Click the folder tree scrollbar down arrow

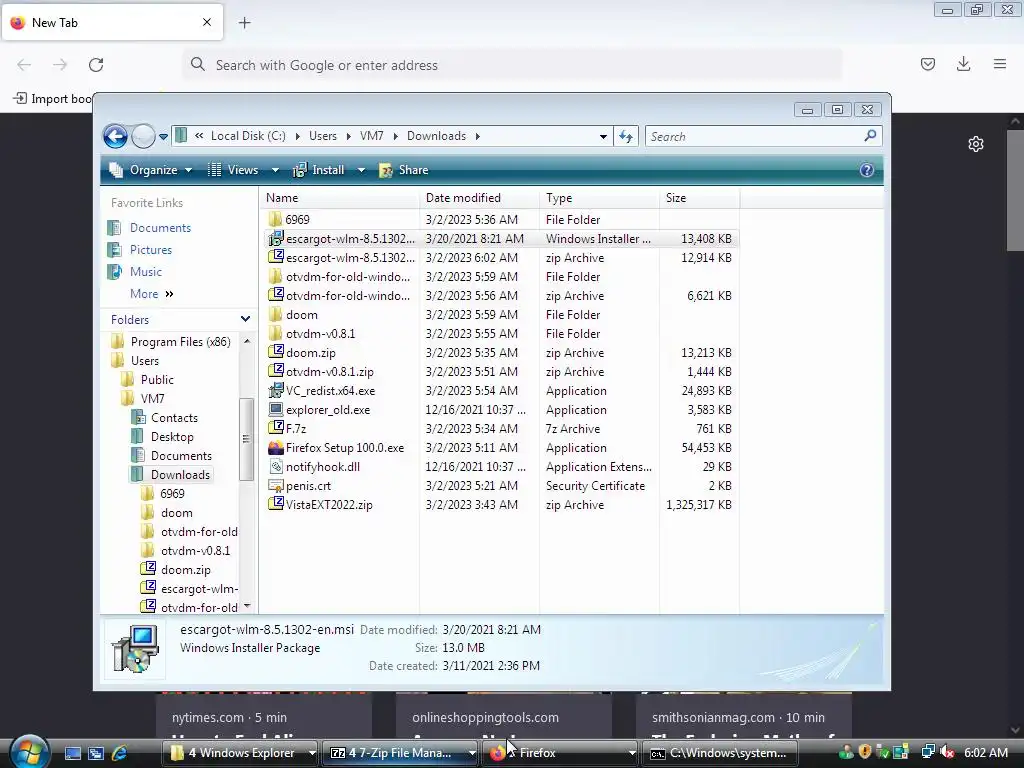click(247, 606)
